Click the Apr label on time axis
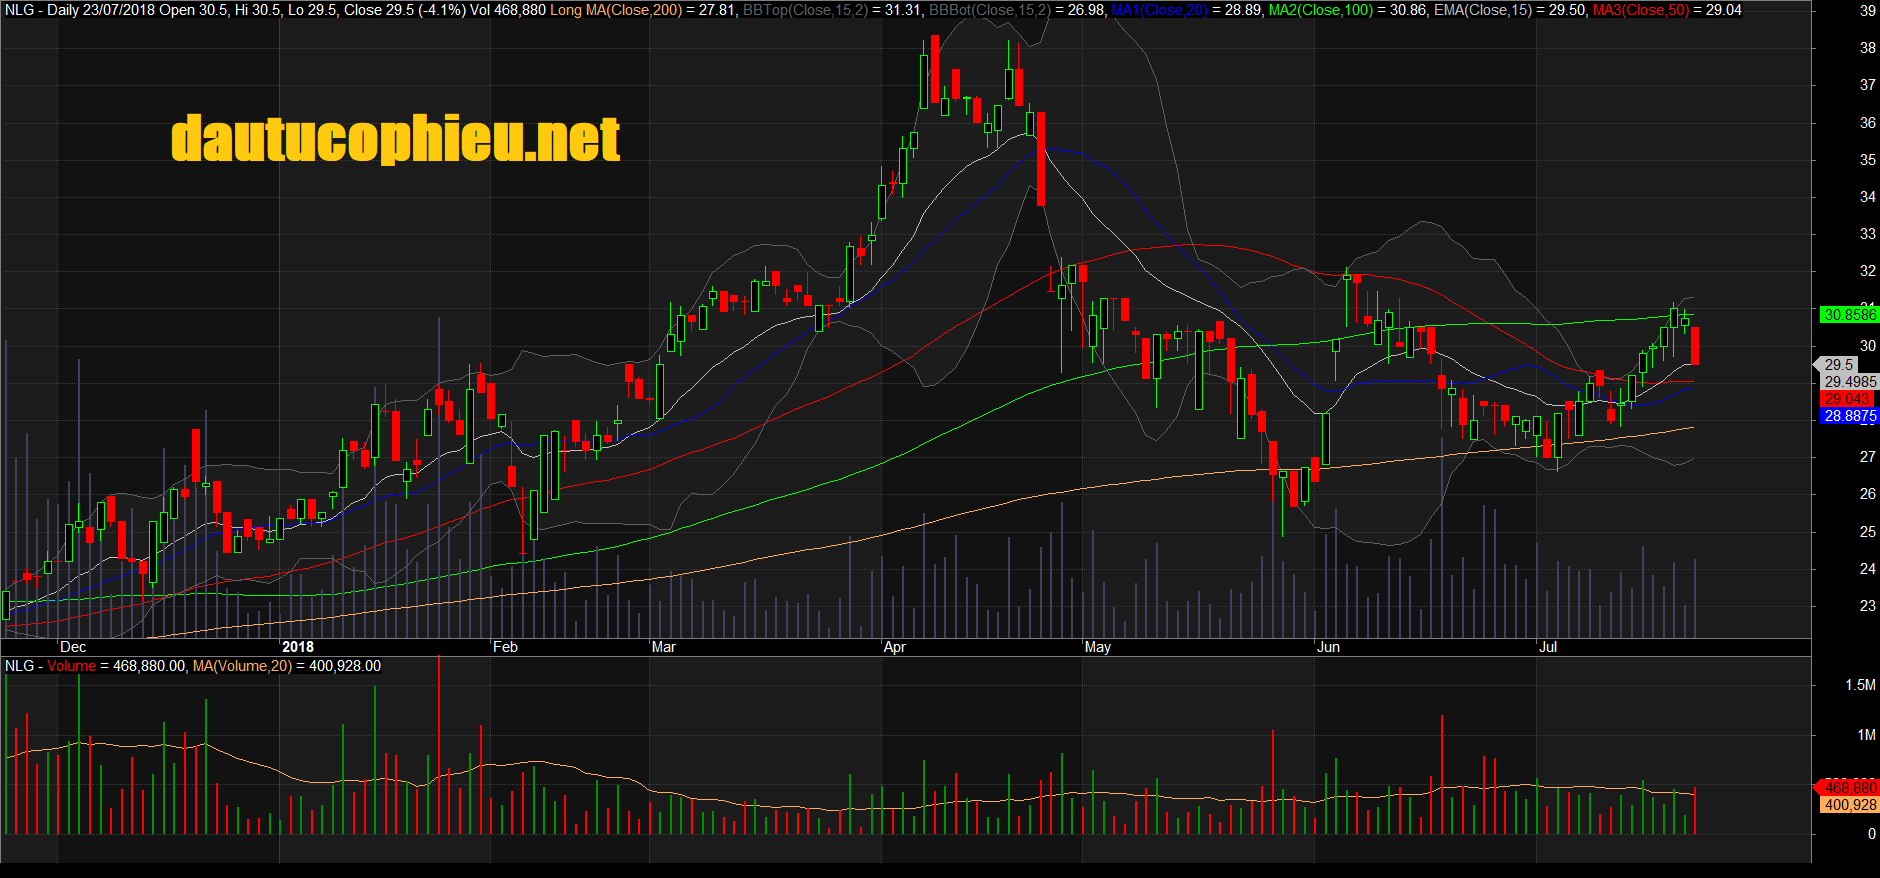The height and width of the screenshot is (878, 1880). [895, 647]
